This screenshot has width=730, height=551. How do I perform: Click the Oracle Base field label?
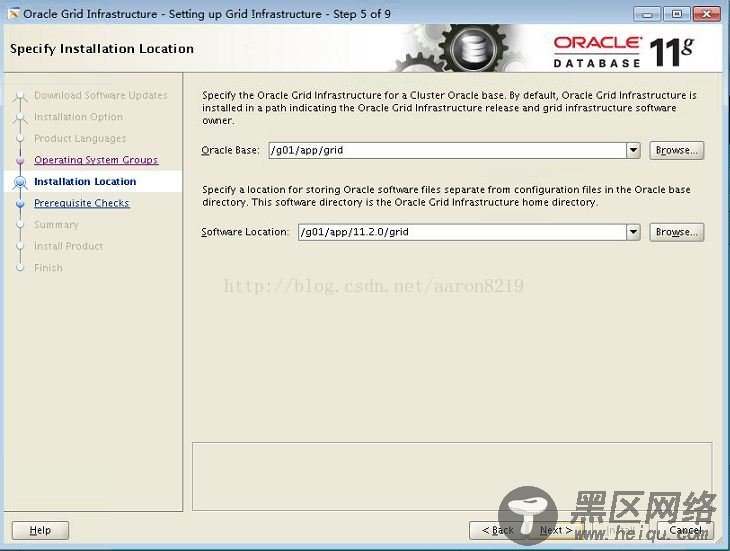pyautogui.click(x=230, y=150)
